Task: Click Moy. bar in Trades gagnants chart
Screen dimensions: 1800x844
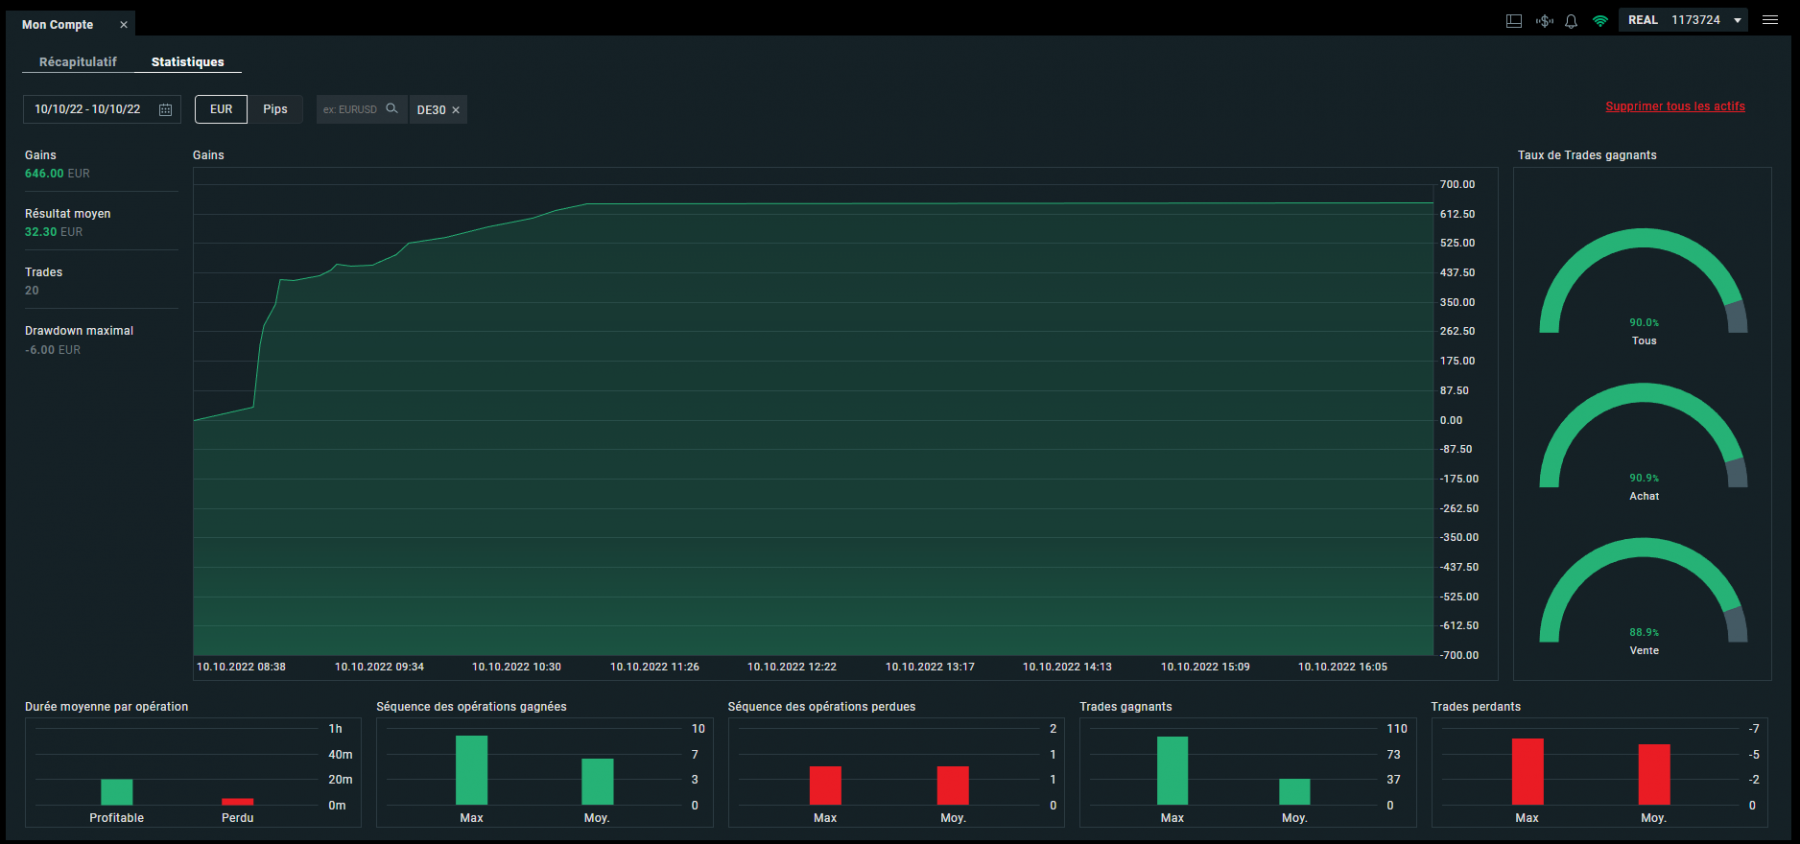Action: pos(1294,792)
